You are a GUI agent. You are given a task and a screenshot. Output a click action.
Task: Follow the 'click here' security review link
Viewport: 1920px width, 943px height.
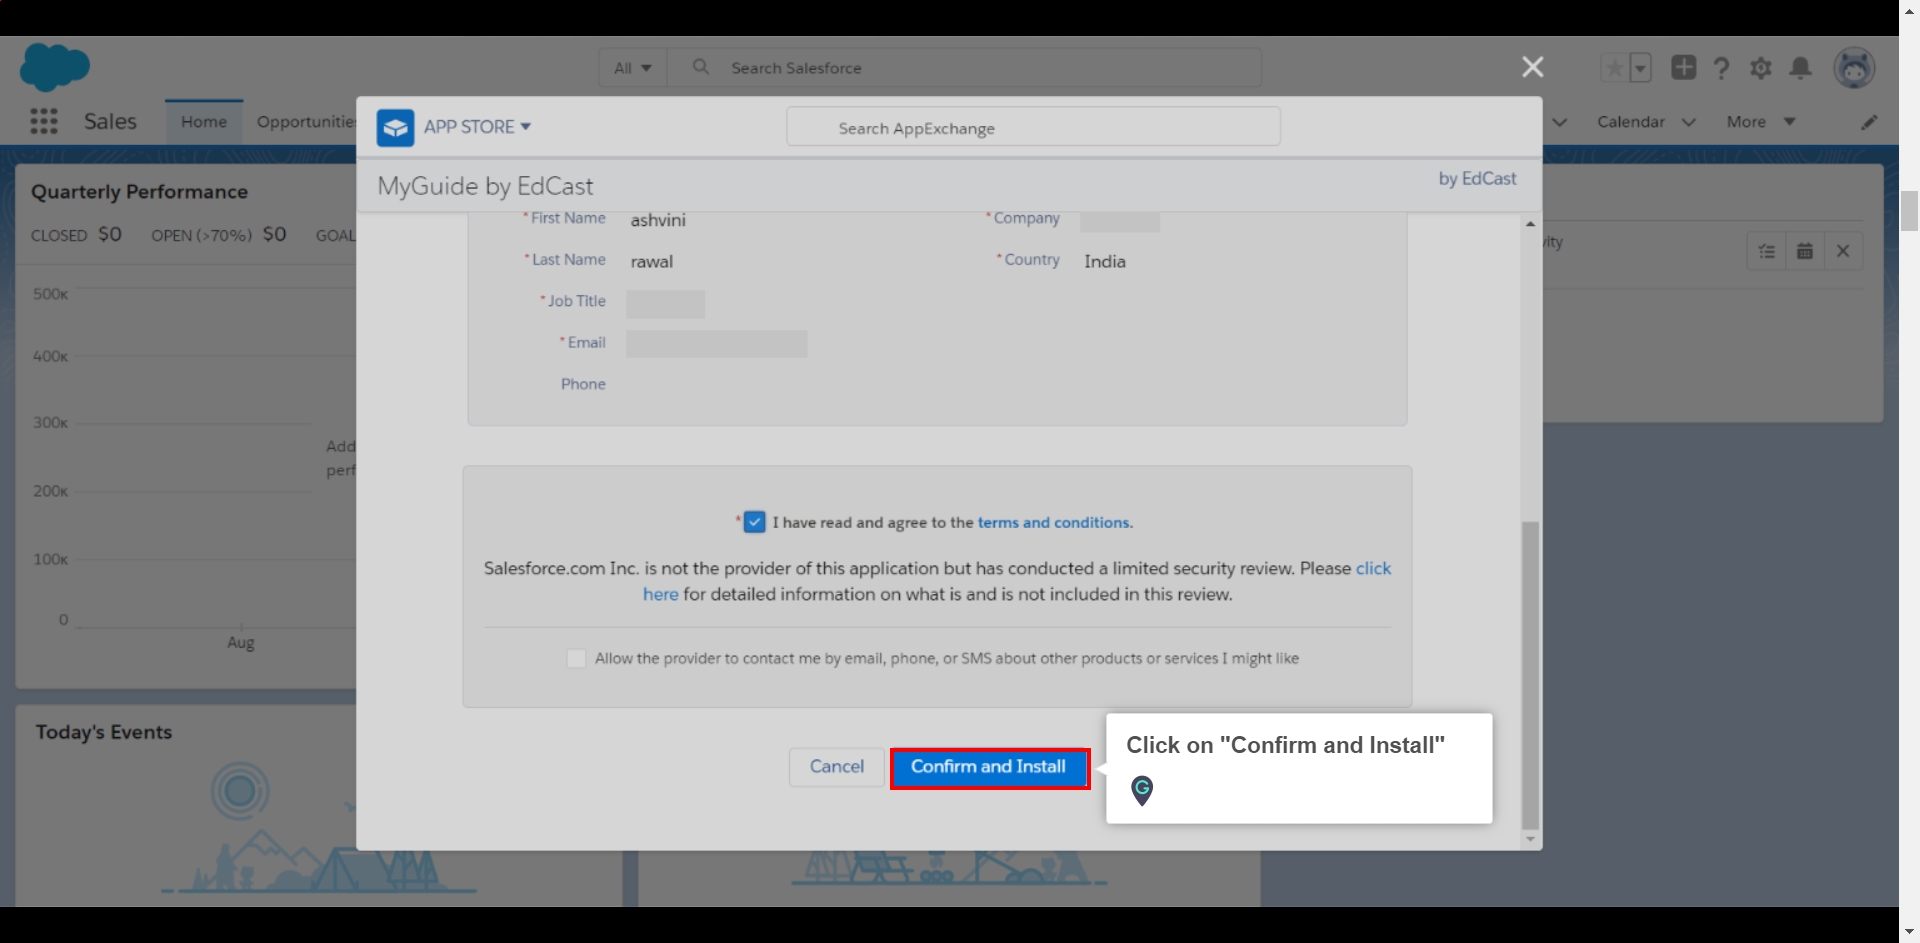coord(1373,568)
